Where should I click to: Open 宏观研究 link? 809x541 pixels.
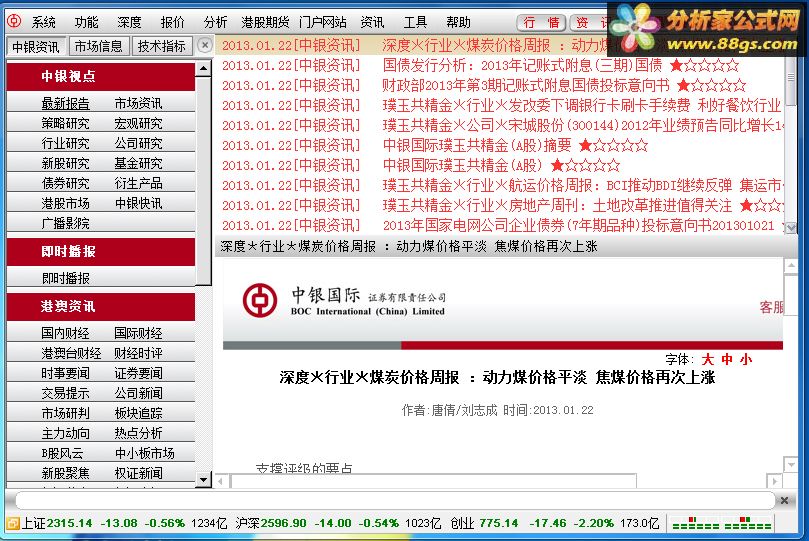pyautogui.click(x=138, y=124)
